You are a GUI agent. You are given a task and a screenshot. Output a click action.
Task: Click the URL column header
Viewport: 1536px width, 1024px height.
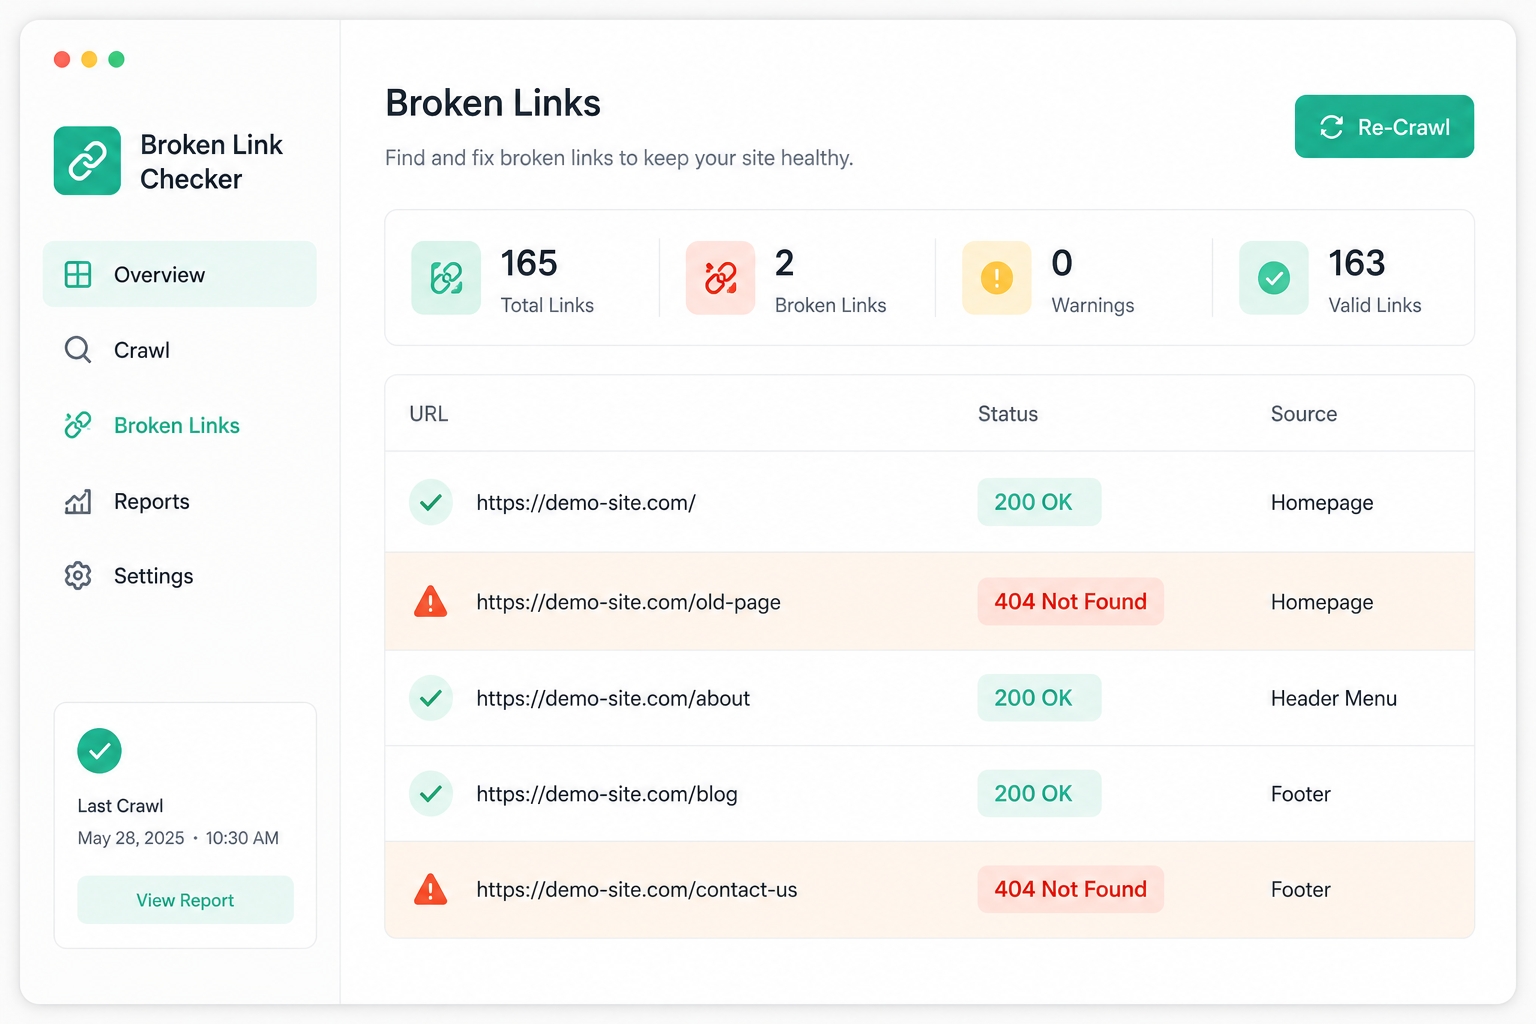429,414
